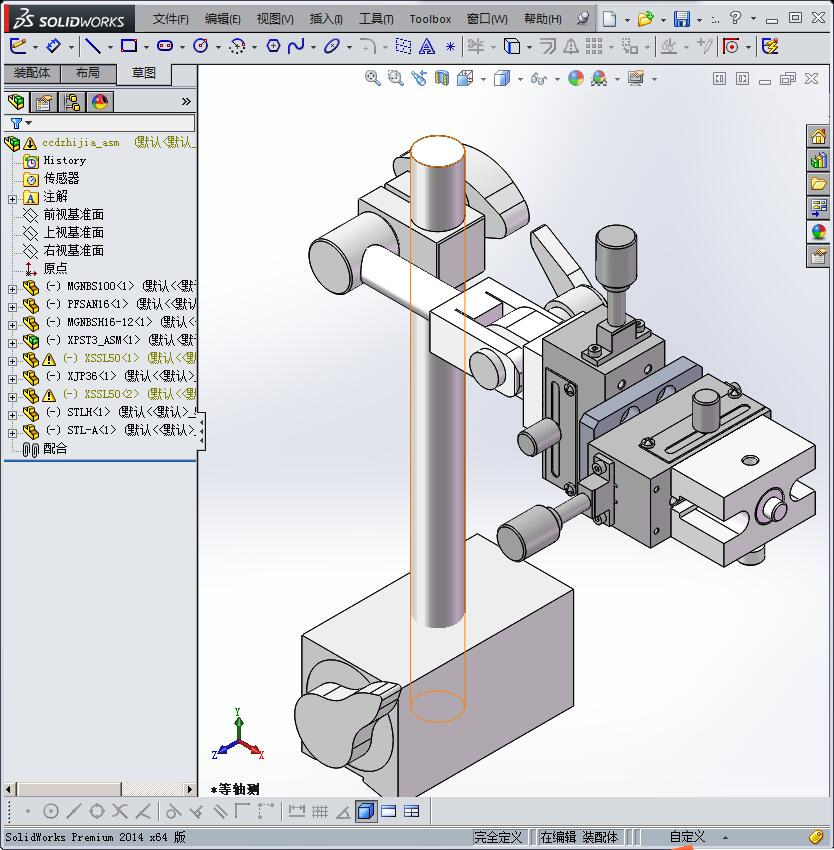Toggle four-view viewport layout icon

[x=412, y=812]
